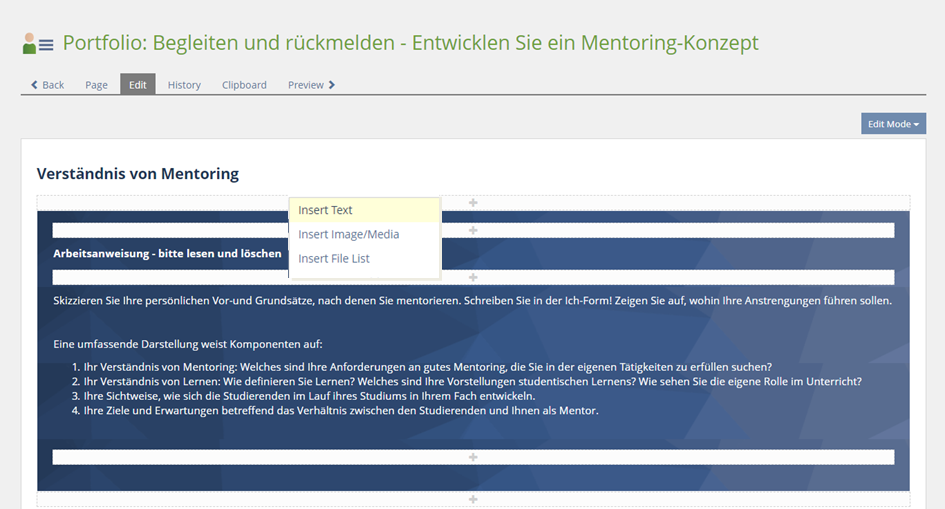Pick Insert File List from the menu
Screen dimensions: 945x509
click(334, 258)
